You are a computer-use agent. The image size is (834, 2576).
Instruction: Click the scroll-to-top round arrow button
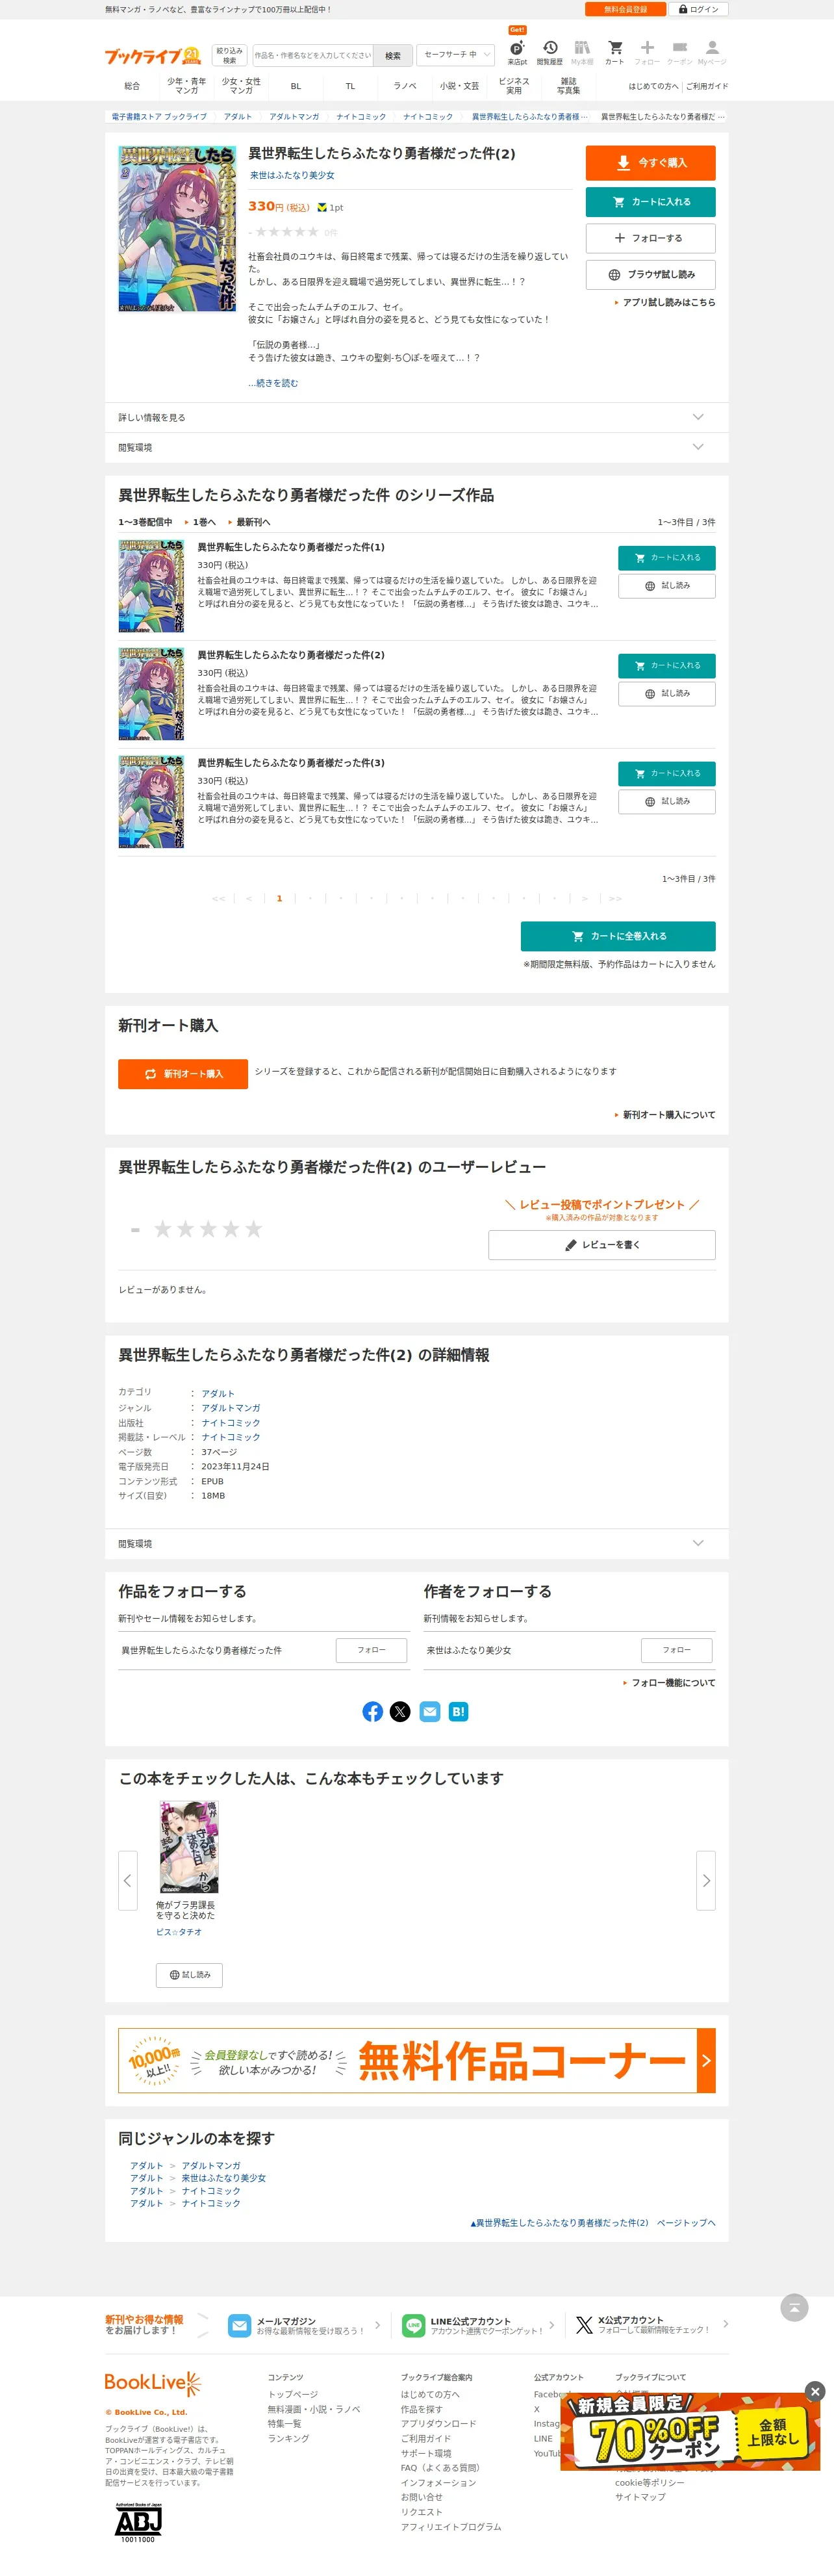point(794,2307)
